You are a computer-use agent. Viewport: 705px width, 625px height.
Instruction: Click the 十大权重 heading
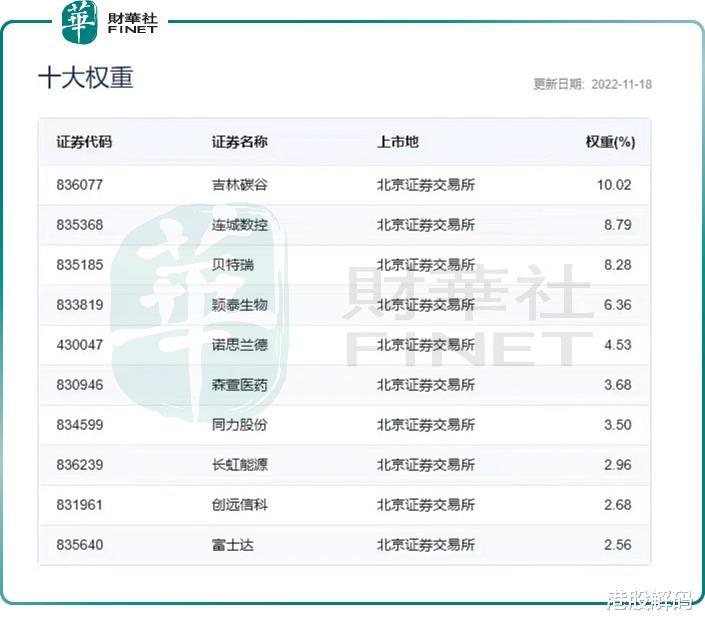pyautogui.click(x=86, y=78)
